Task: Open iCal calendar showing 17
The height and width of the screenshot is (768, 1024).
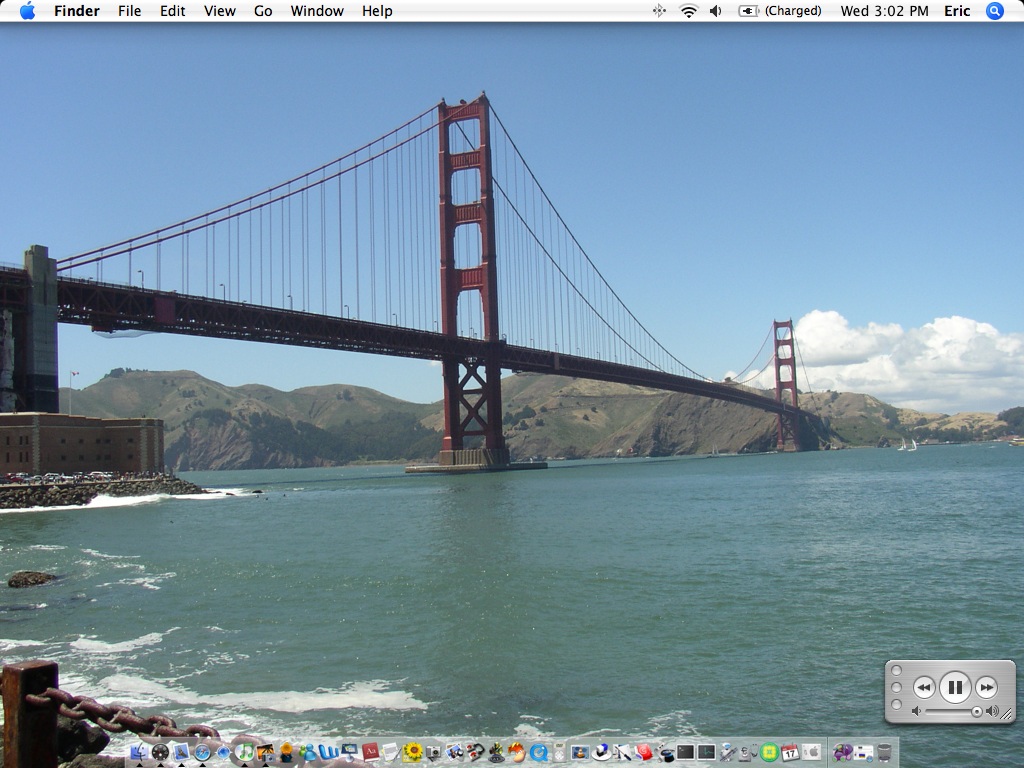Action: pos(790,752)
